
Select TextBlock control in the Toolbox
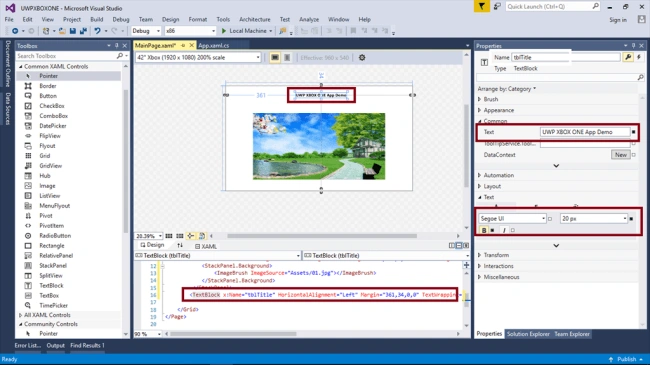[x=51, y=285]
